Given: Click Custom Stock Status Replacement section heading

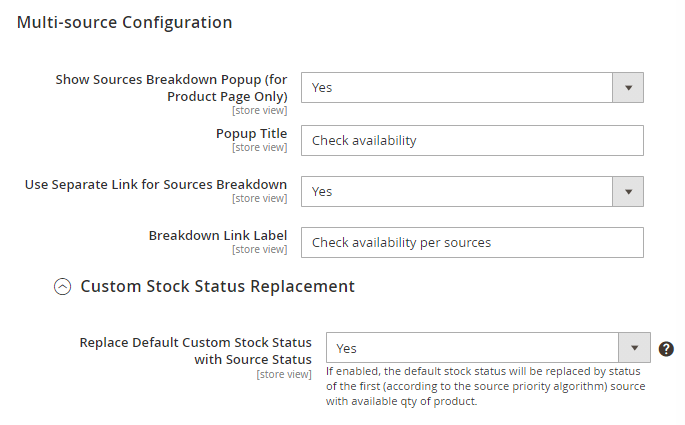Looking at the screenshot, I should pyautogui.click(x=217, y=287).
